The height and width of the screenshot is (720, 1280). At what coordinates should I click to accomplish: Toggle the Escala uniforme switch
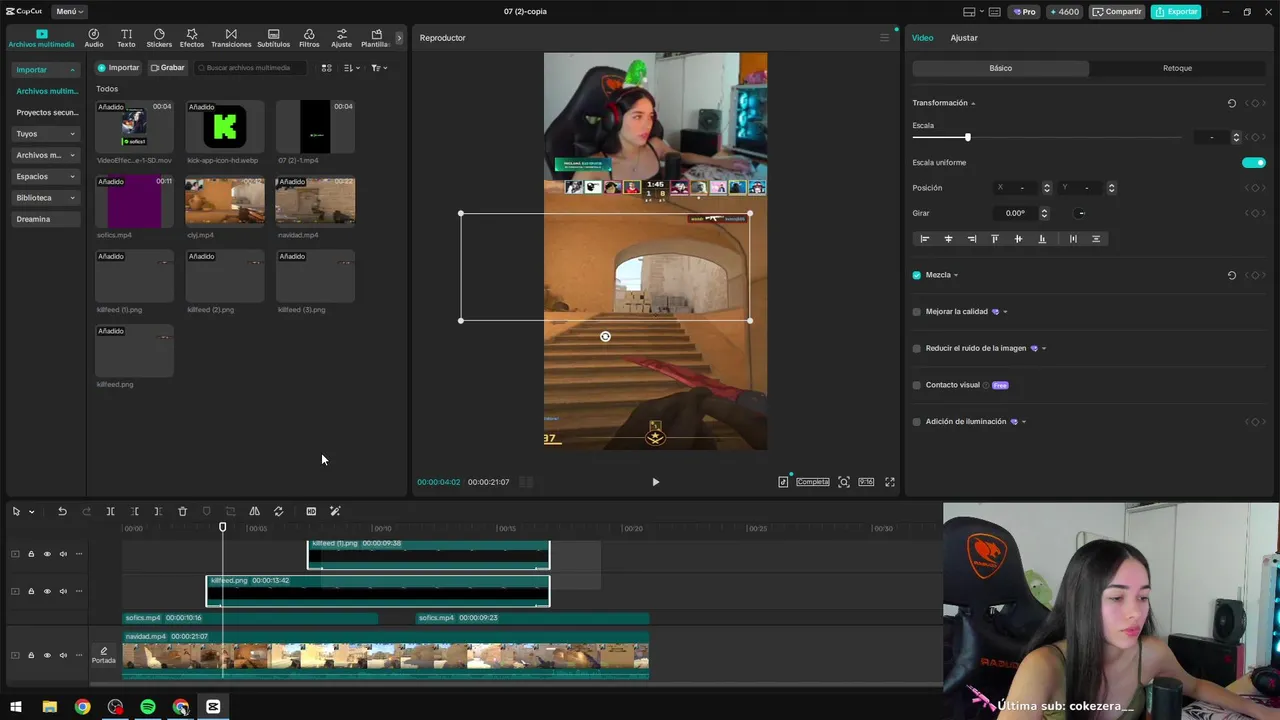[x=1254, y=162]
